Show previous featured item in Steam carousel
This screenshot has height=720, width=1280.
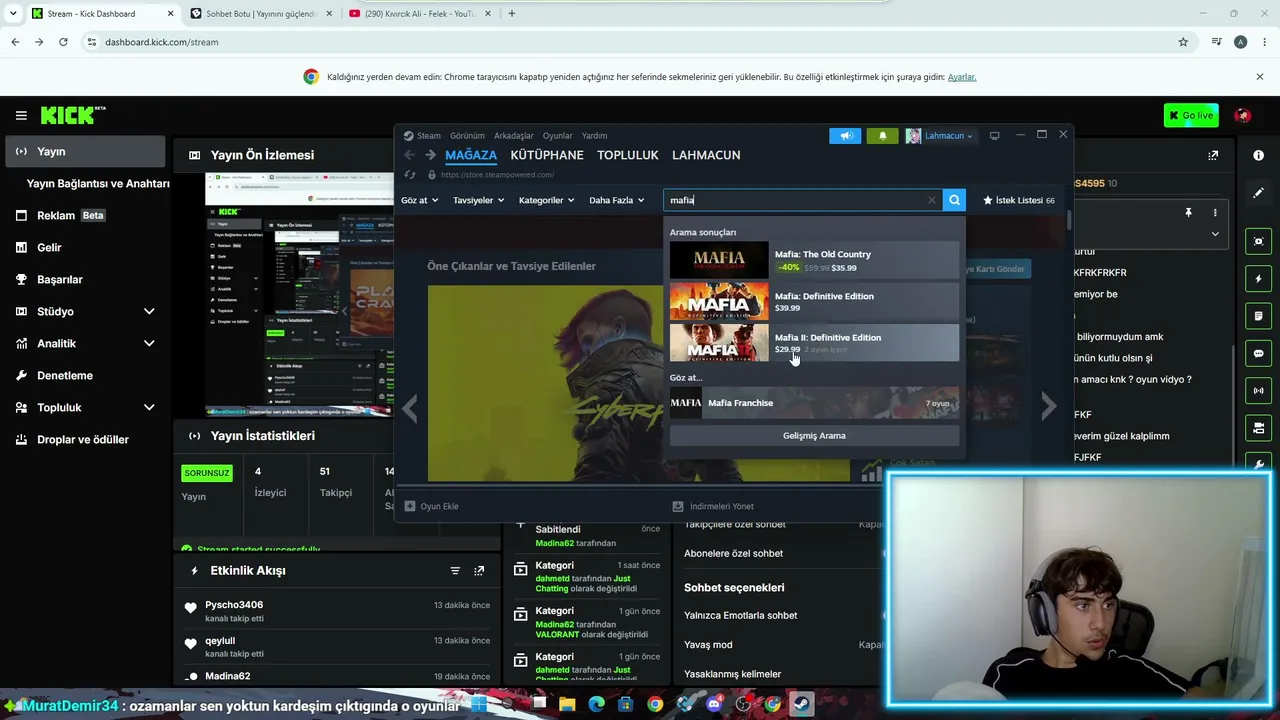coord(410,406)
